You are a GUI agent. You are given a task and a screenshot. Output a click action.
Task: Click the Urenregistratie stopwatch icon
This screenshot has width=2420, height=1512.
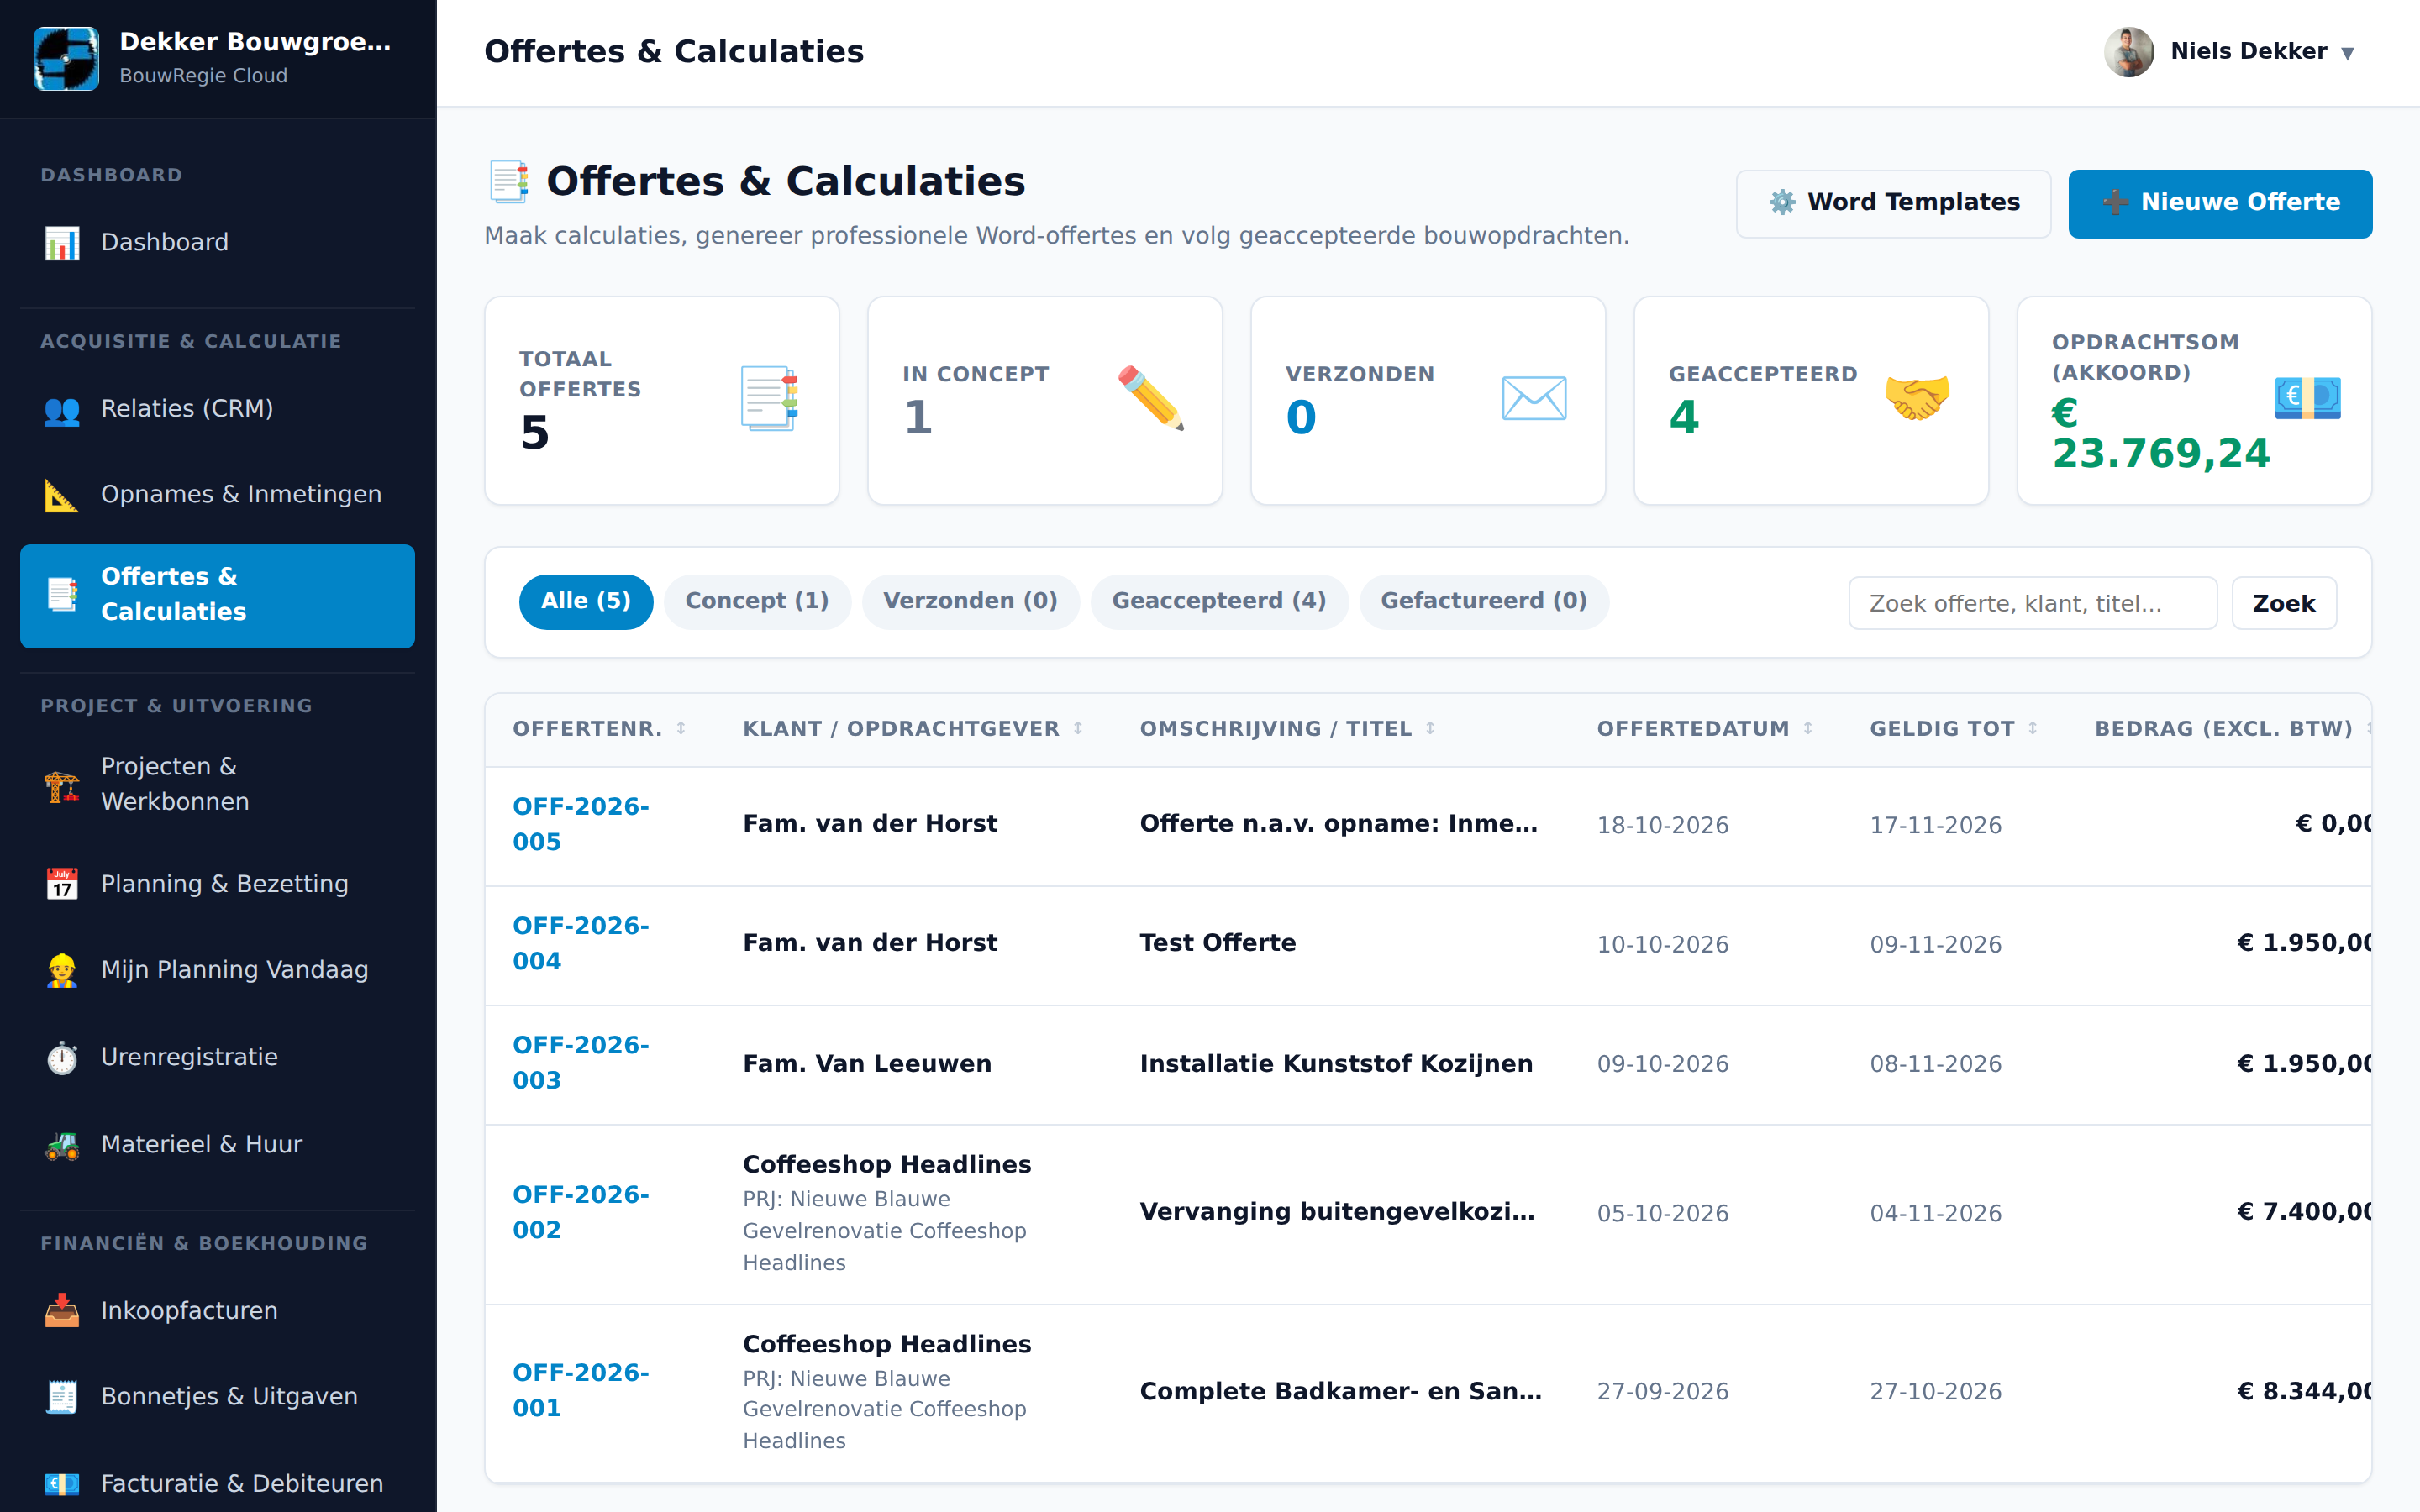click(x=62, y=1057)
